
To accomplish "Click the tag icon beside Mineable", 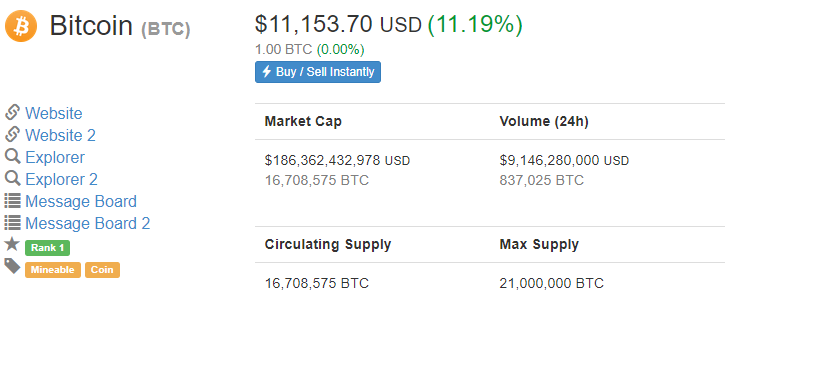I will [12, 266].
